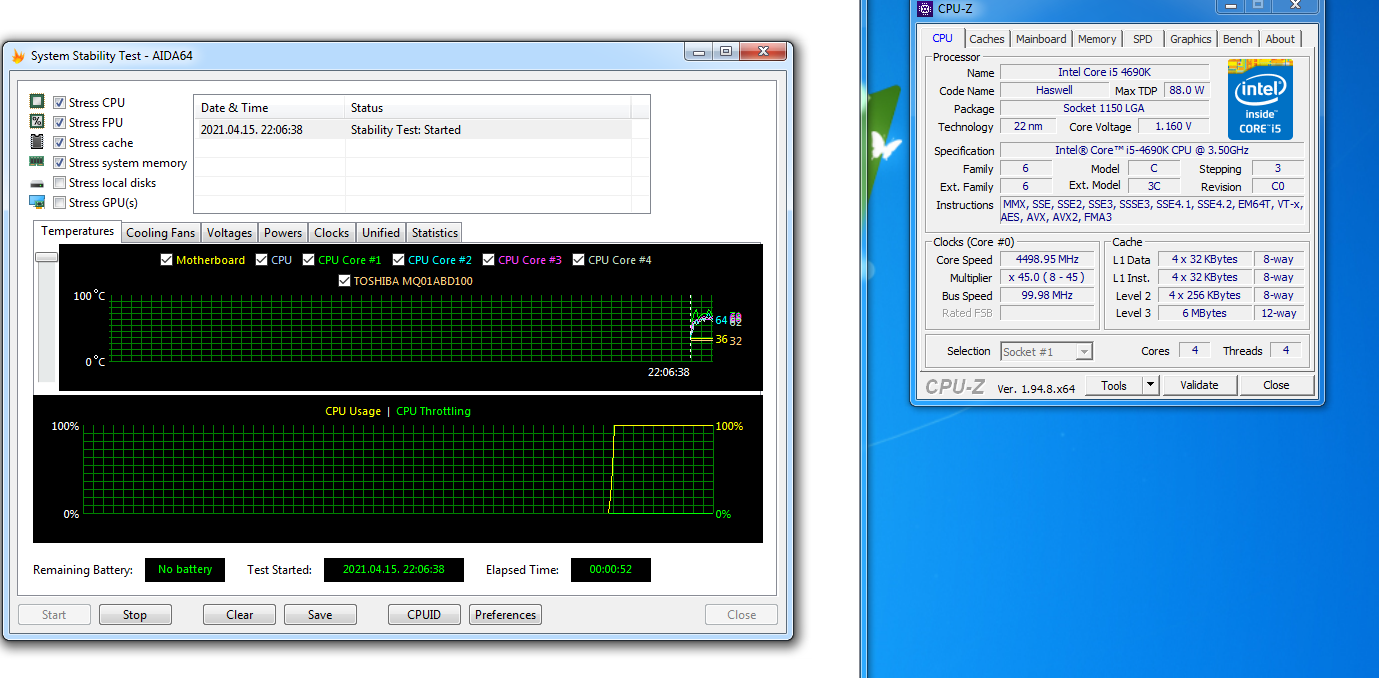Open the Socket #1 selection combo box
Image resolution: width=1379 pixels, height=678 pixels.
(1046, 351)
